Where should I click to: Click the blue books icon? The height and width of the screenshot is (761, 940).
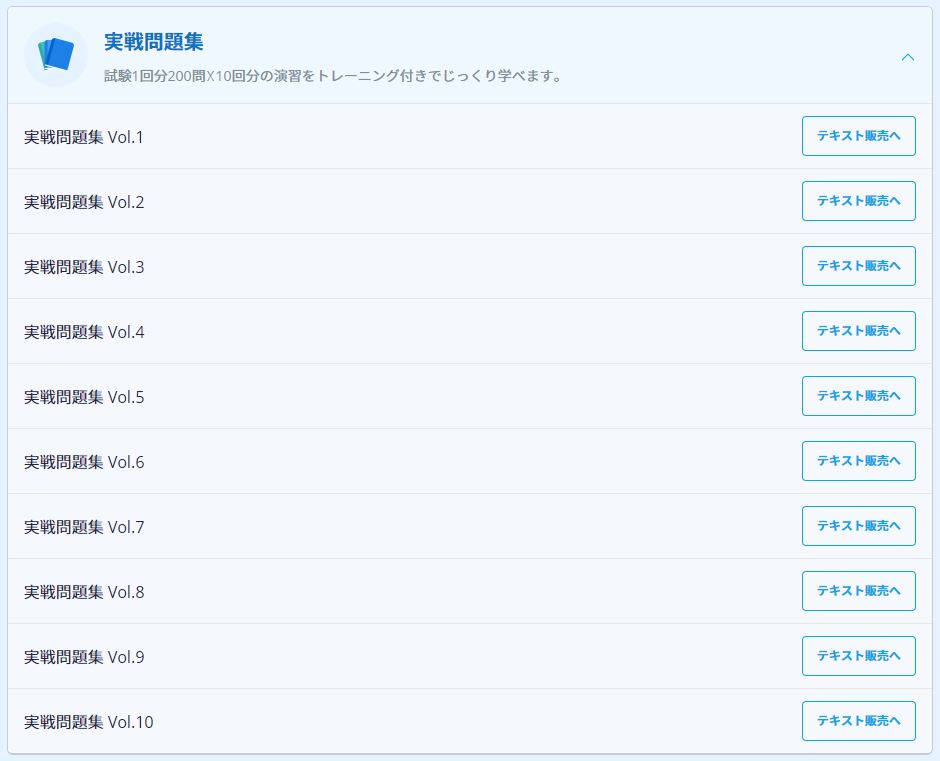coord(56,55)
